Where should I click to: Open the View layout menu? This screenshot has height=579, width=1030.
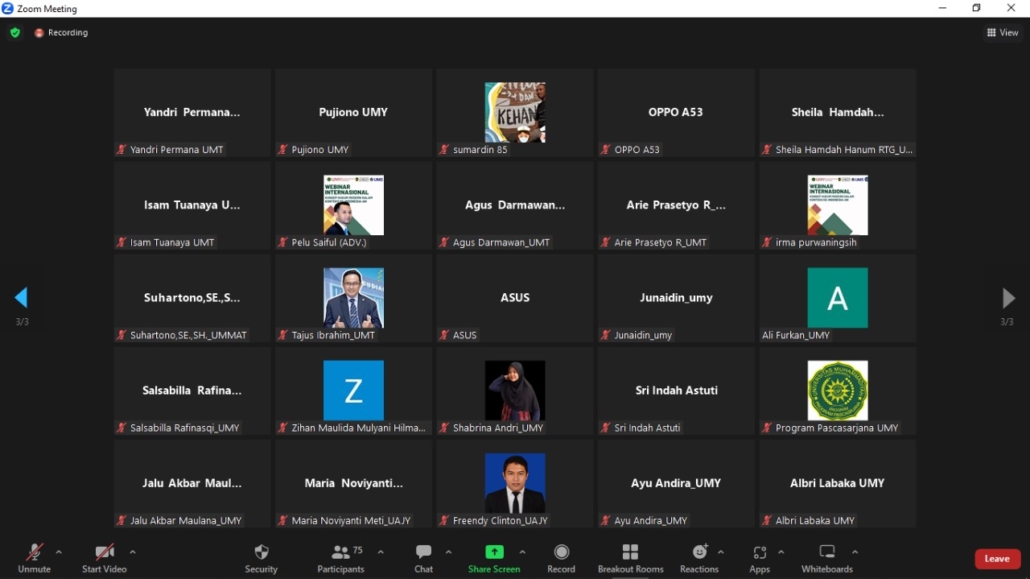[x=1003, y=33]
